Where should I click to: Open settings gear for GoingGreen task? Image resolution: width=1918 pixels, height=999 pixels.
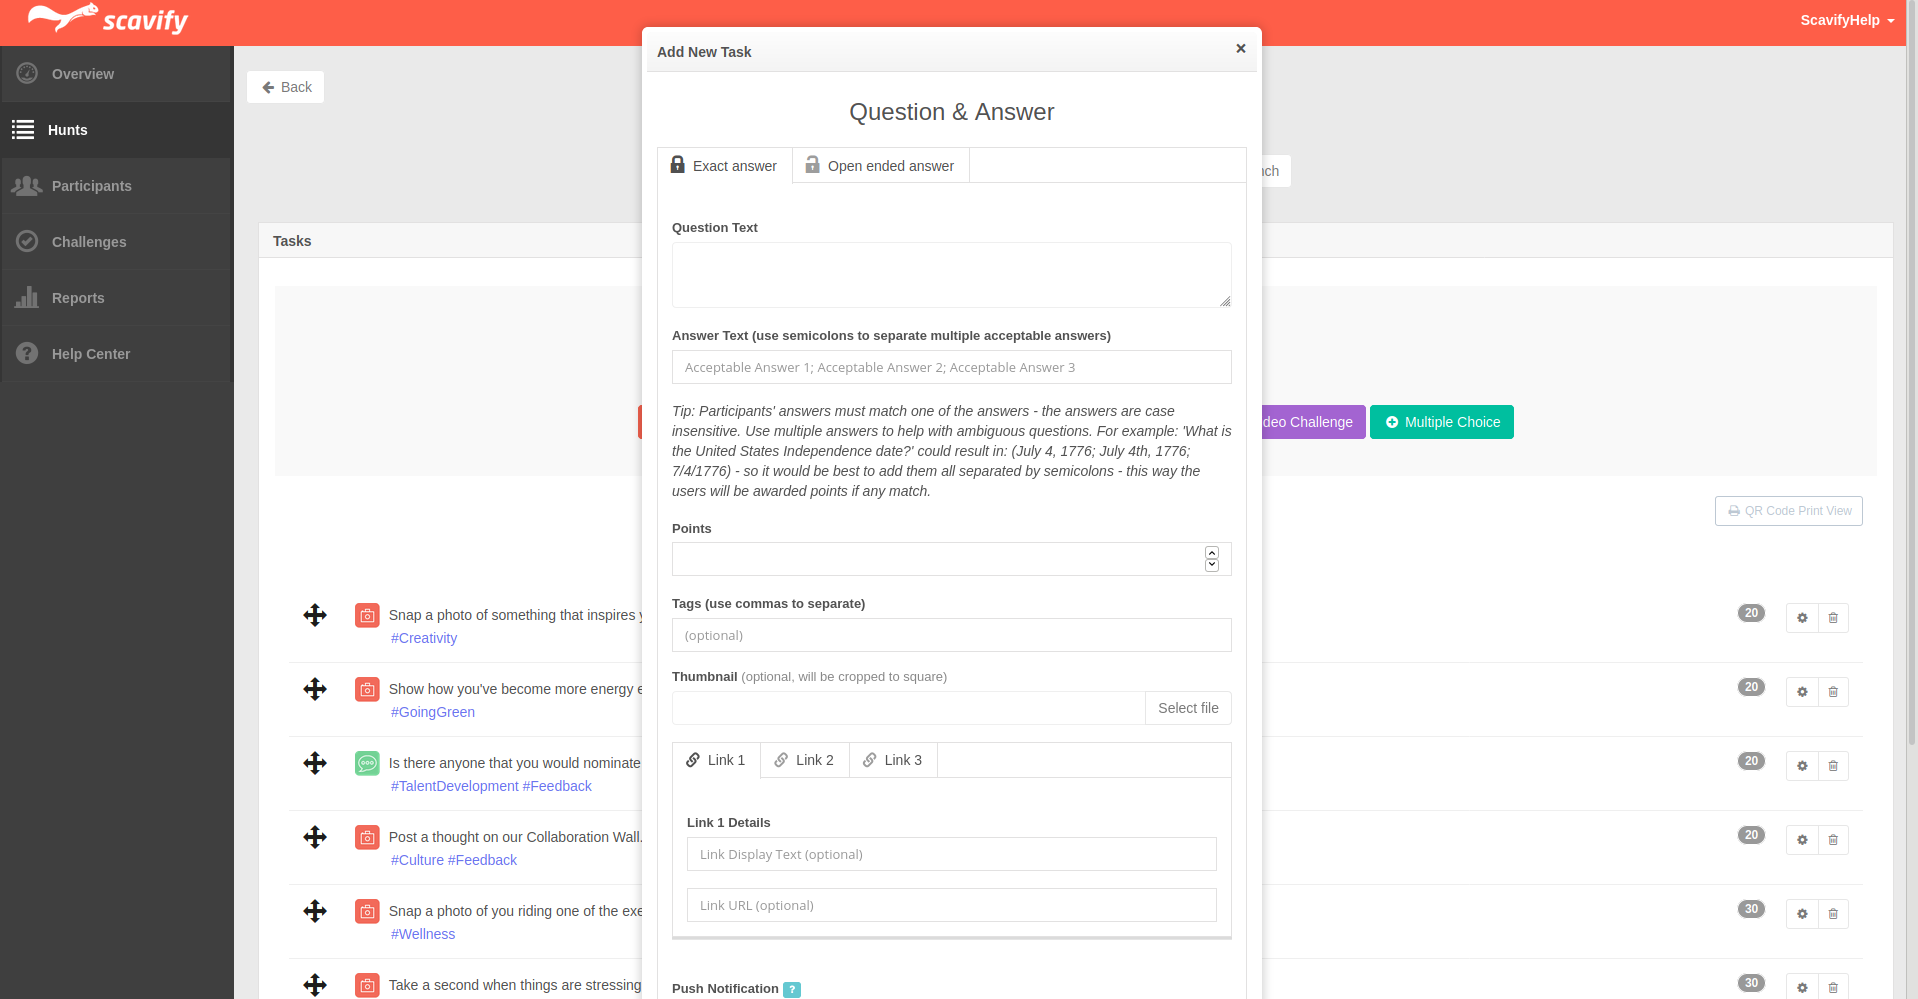[x=1802, y=692]
